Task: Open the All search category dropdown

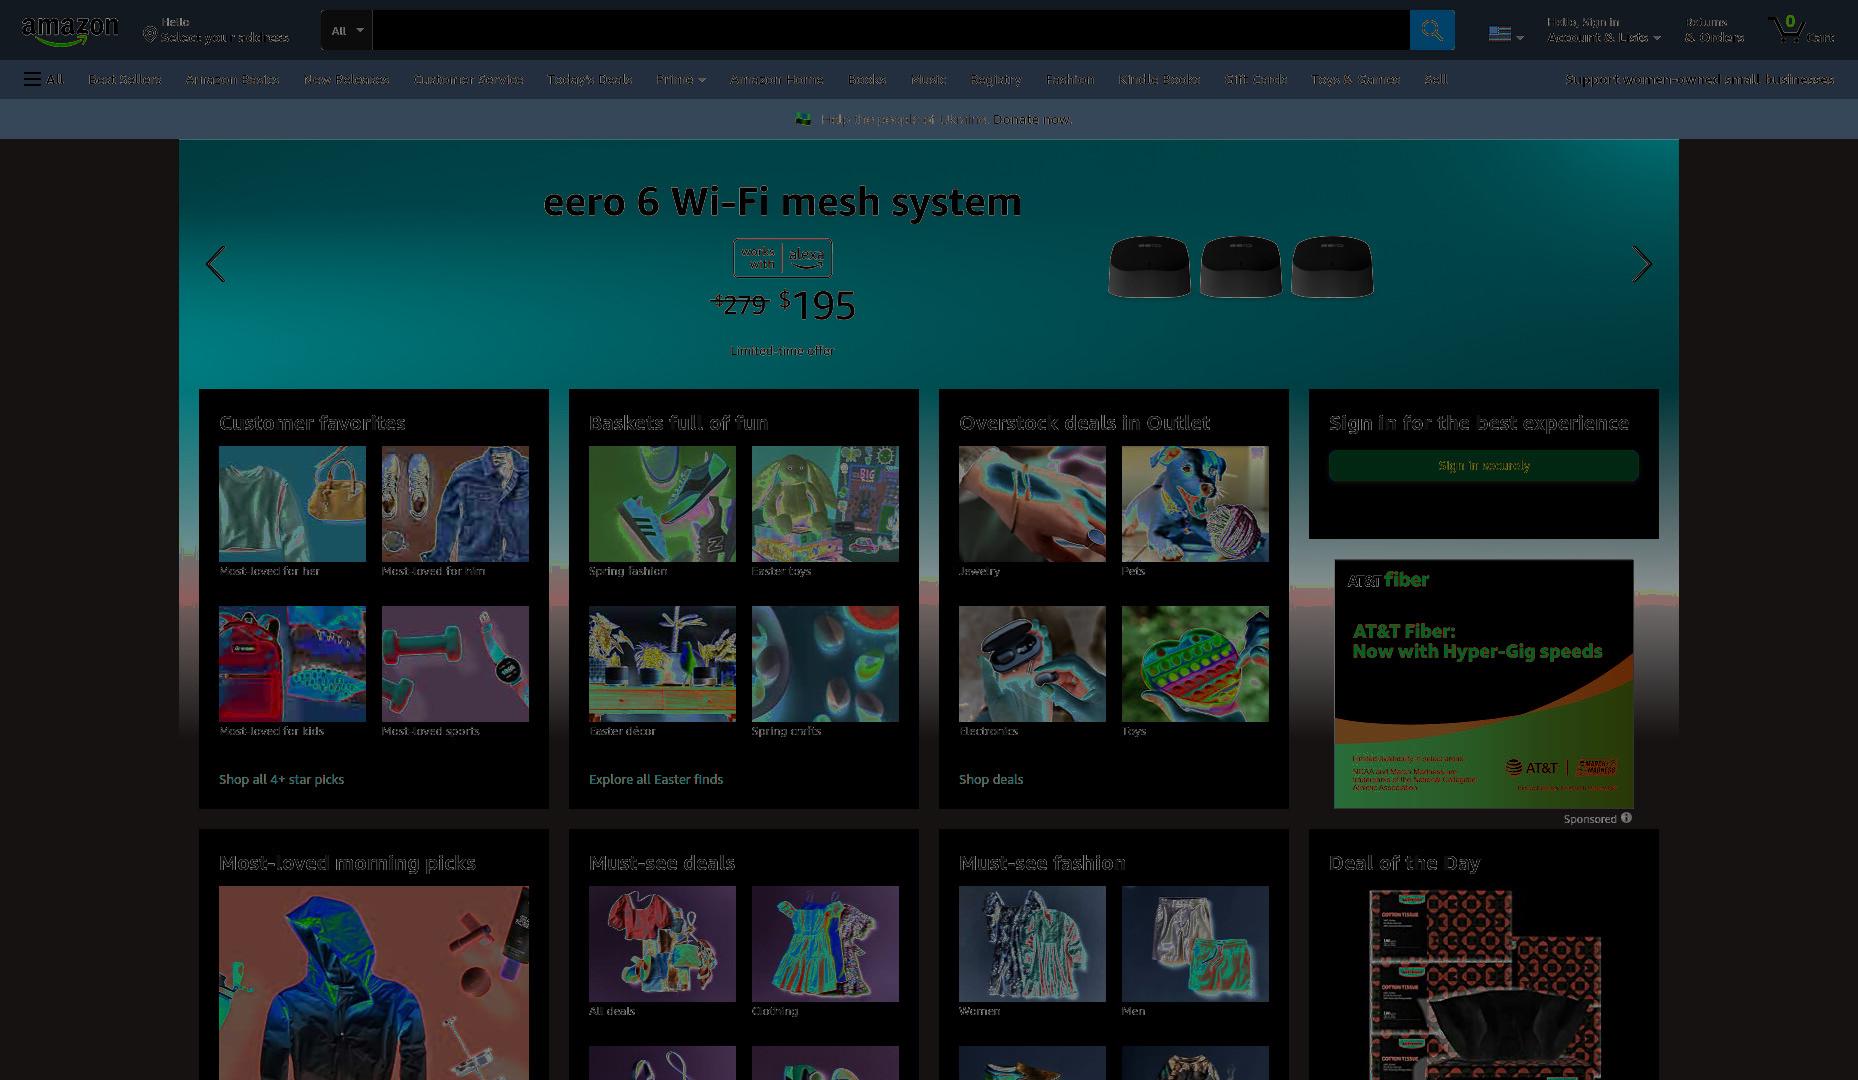Action: (347, 30)
